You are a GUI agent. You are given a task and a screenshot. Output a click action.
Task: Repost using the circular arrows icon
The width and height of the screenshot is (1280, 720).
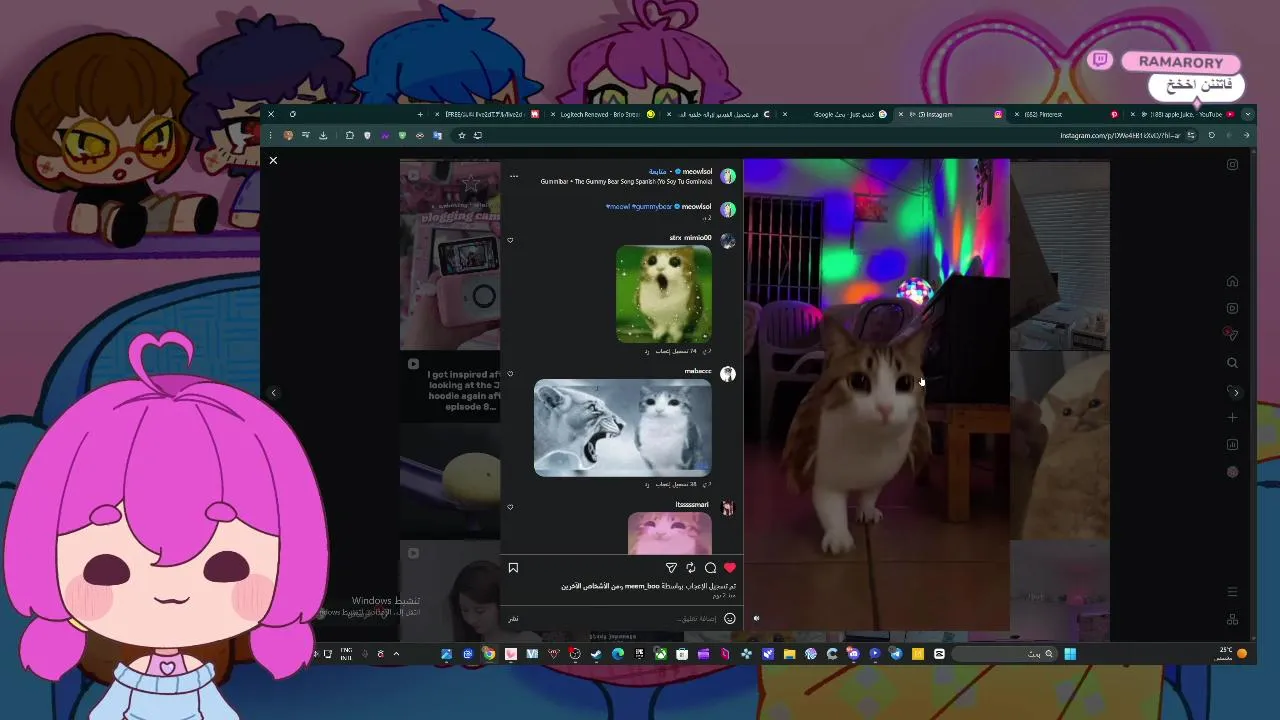coord(691,568)
